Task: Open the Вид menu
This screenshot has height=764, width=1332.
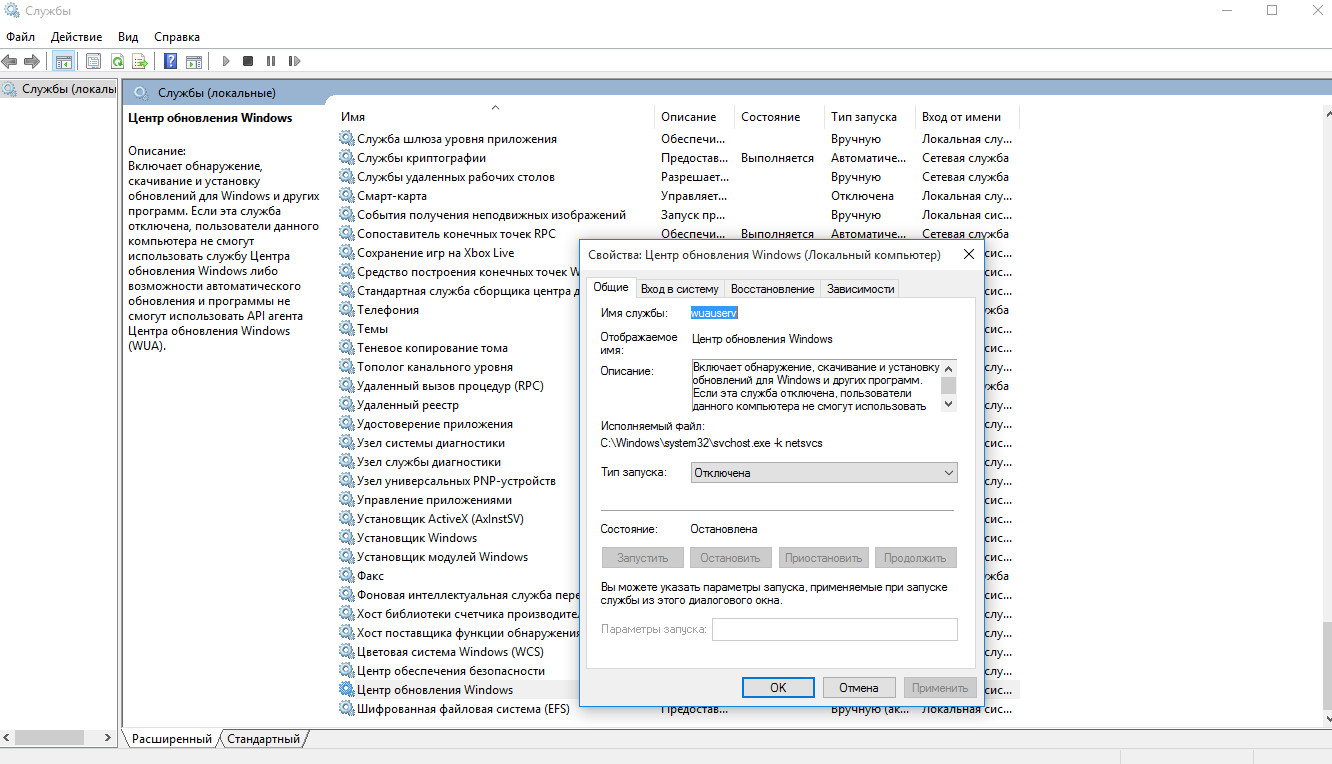Action: [128, 37]
